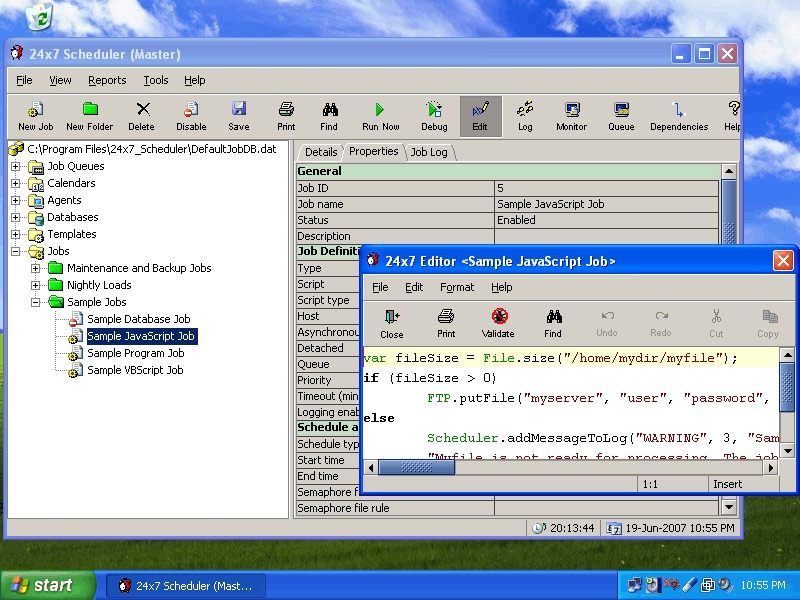This screenshot has height=600, width=800.
Task: Click 24x7 Scheduler taskbar button
Action: click(x=186, y=586)
